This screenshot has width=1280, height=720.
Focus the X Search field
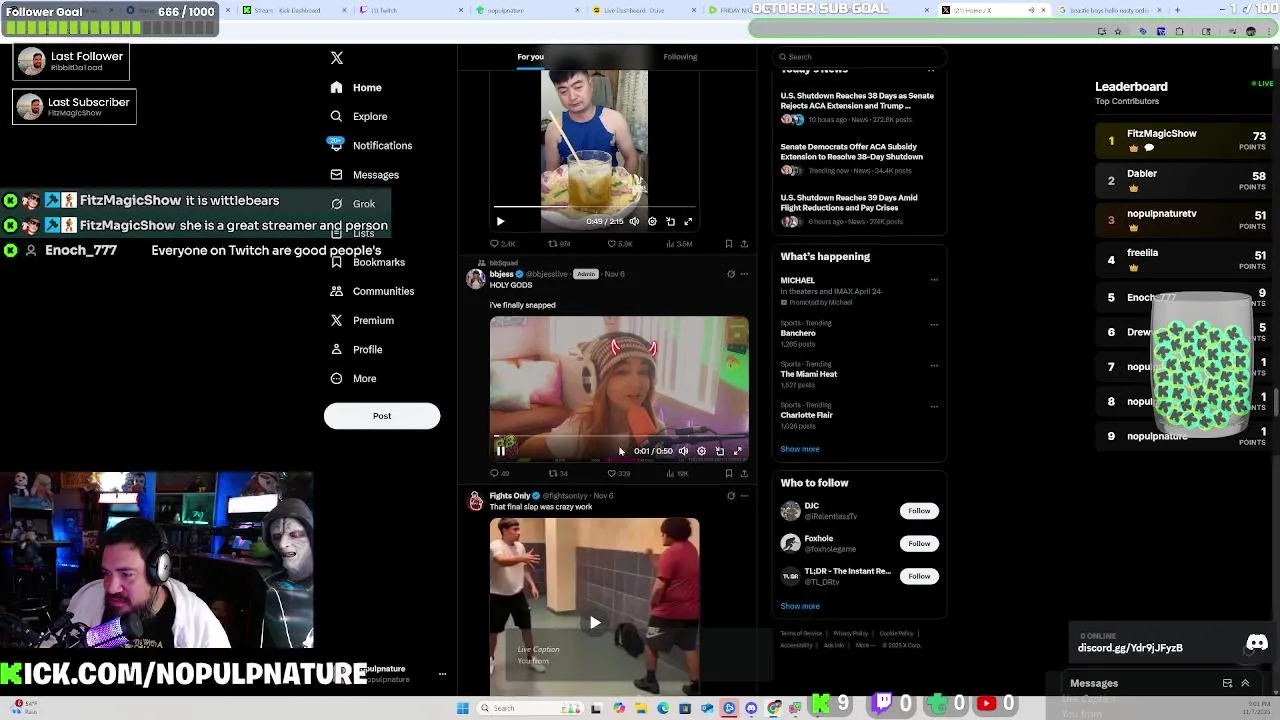(x=858, y=57)
